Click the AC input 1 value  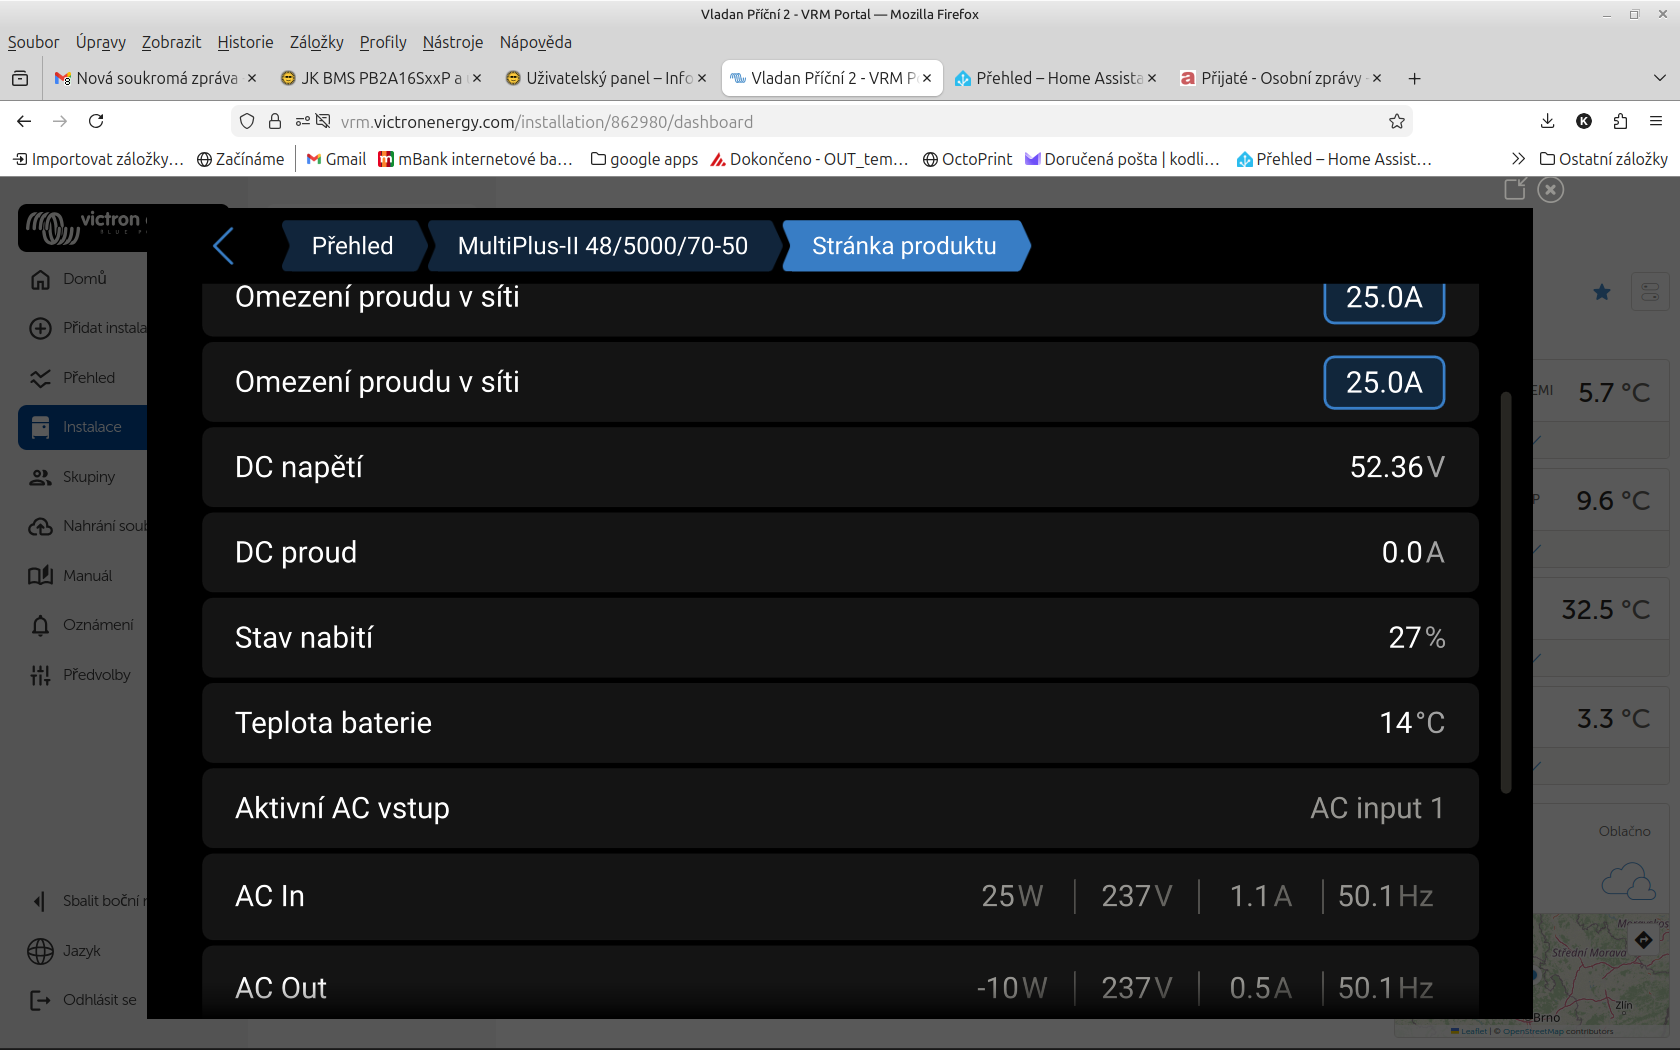tap(1377, 808)
